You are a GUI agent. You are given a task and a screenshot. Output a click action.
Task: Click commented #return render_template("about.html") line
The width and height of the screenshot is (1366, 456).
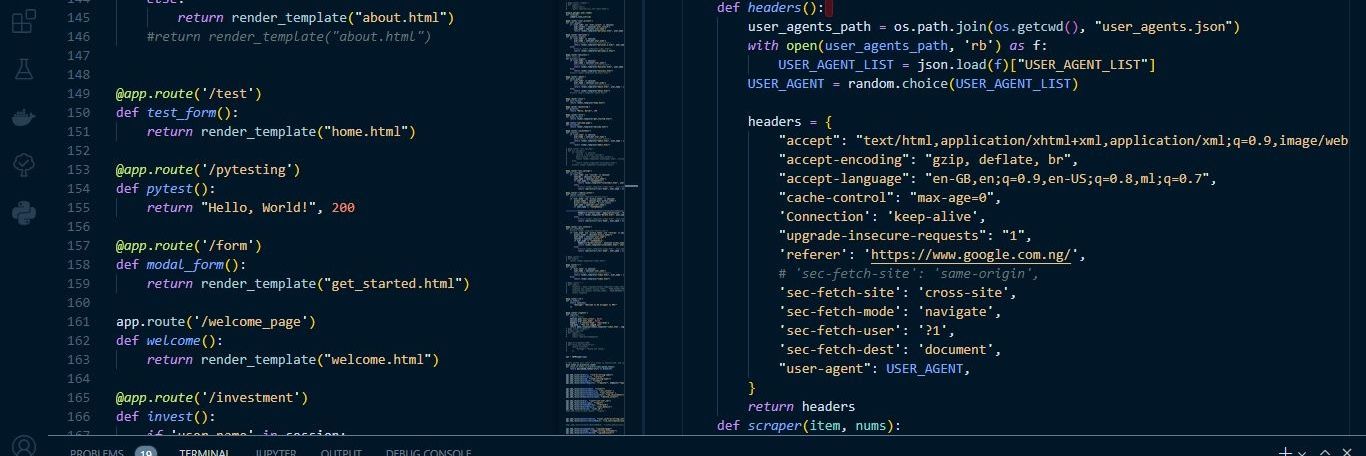click(x=289, y=36)
